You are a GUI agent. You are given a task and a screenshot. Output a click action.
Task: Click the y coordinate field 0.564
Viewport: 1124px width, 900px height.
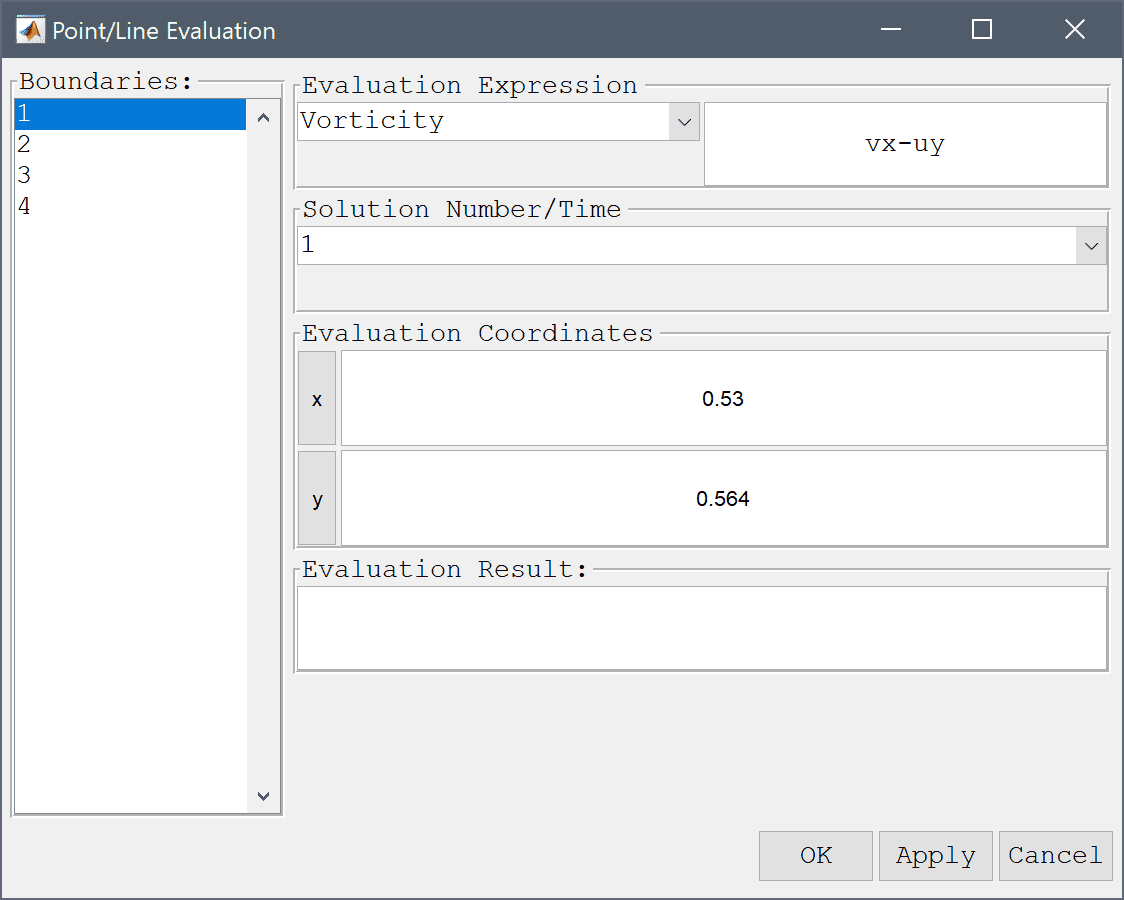[723, 499]
